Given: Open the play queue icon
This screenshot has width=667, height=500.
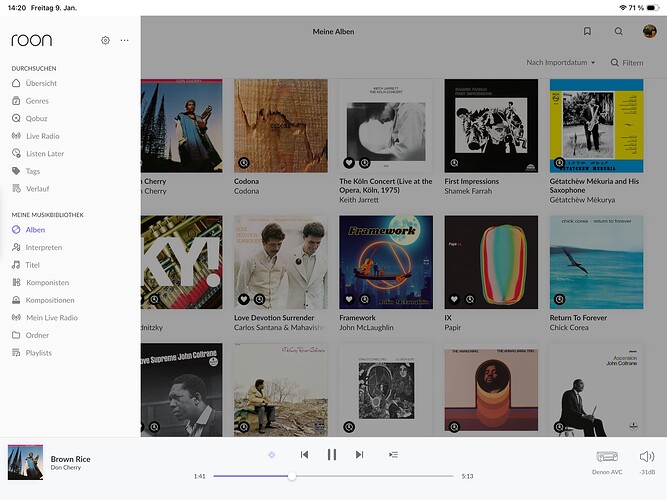Looking at the screenshot, I should coord(393,454).
